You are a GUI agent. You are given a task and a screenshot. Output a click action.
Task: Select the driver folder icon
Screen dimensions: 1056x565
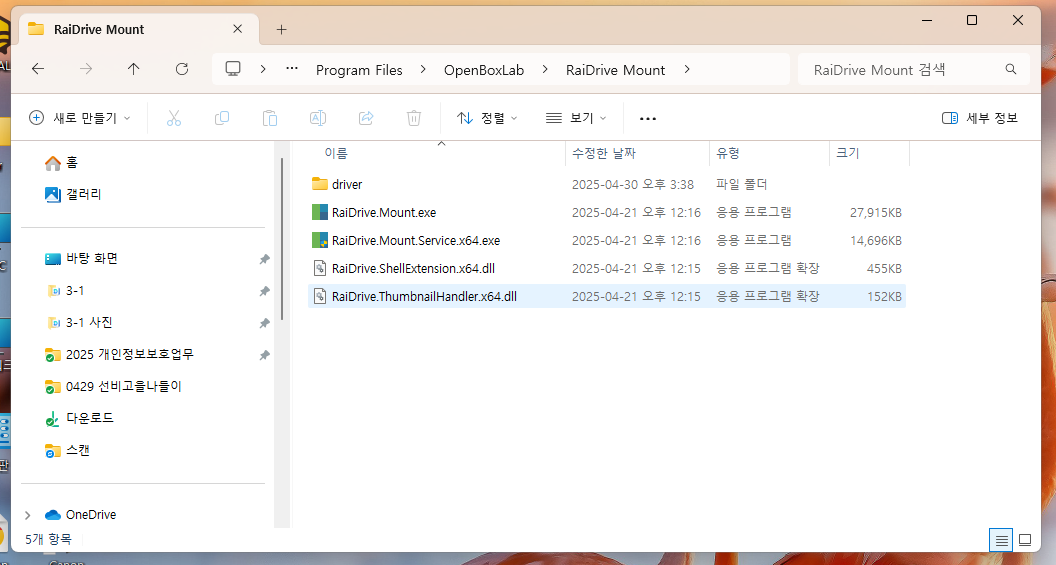pos(320,184)
